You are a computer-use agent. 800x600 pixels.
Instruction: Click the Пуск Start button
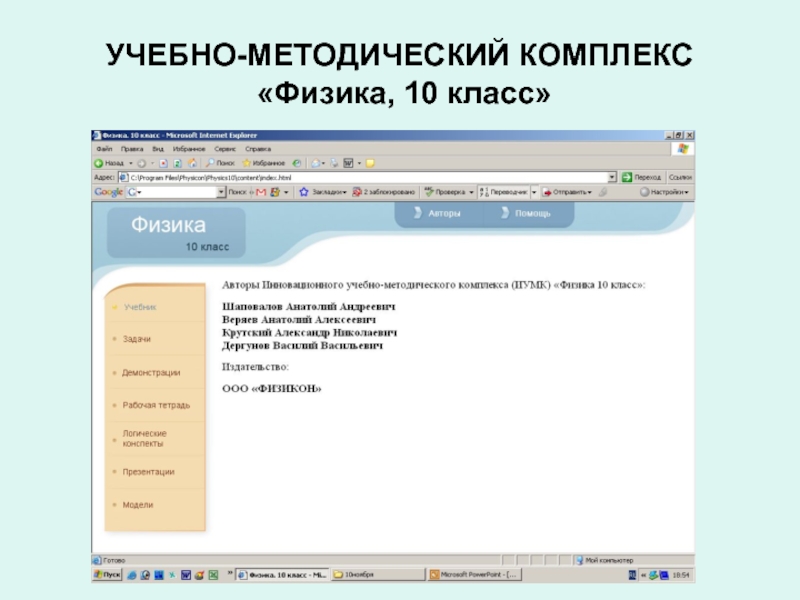[107, 575]
